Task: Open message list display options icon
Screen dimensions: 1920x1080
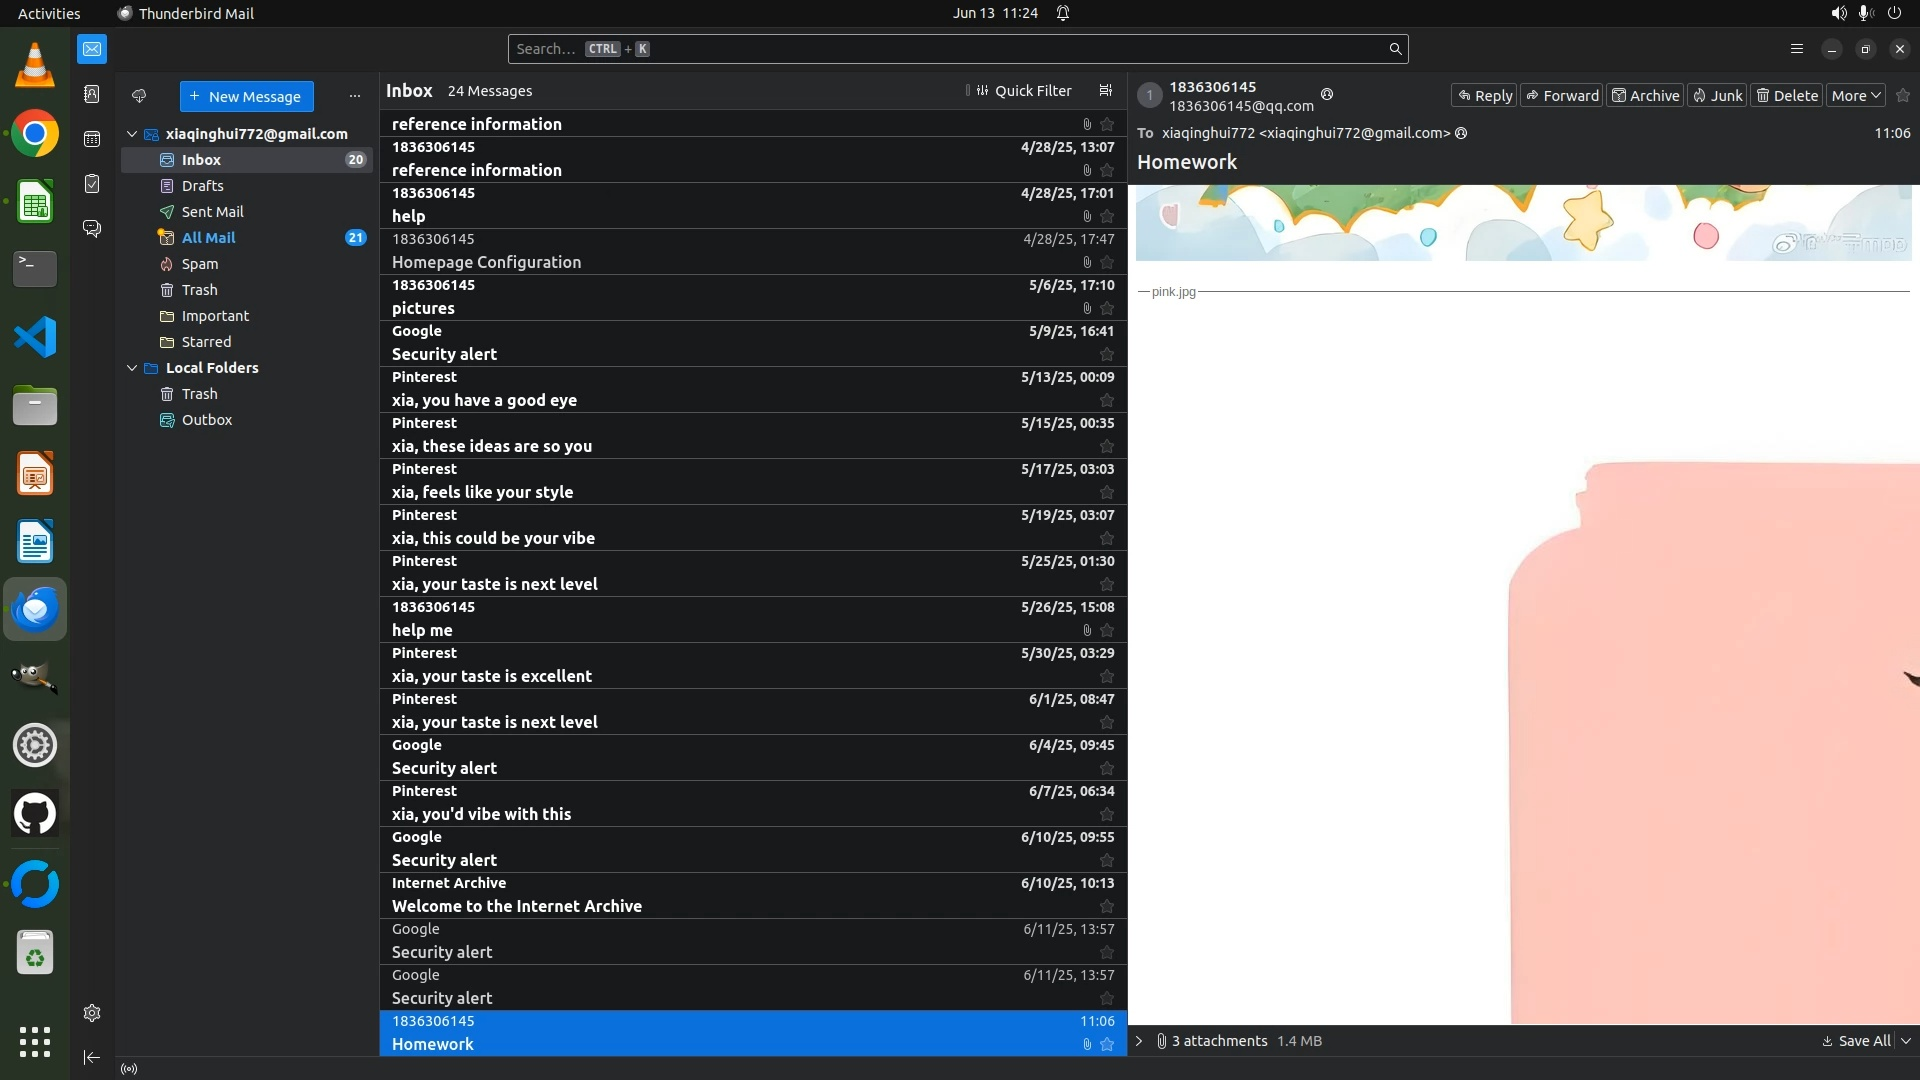Action: point(1105,91)
